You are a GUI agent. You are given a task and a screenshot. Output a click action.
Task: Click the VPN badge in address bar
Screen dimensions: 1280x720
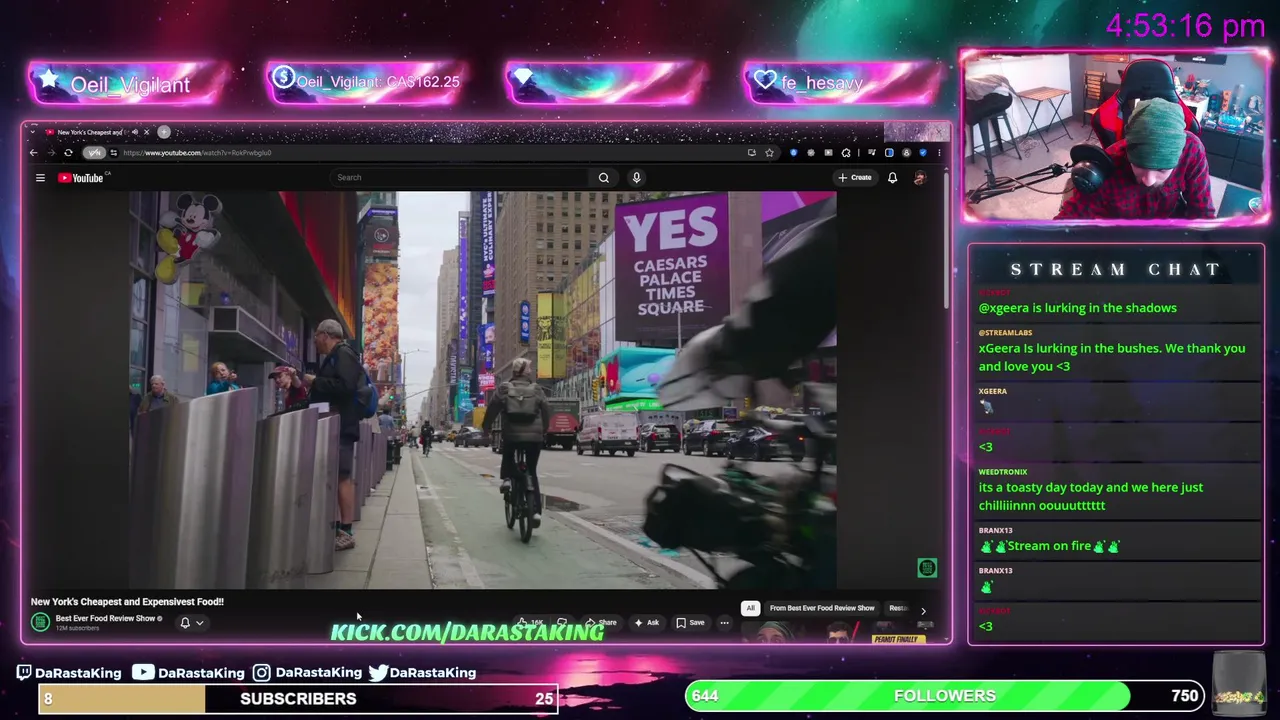click(94, 153)
